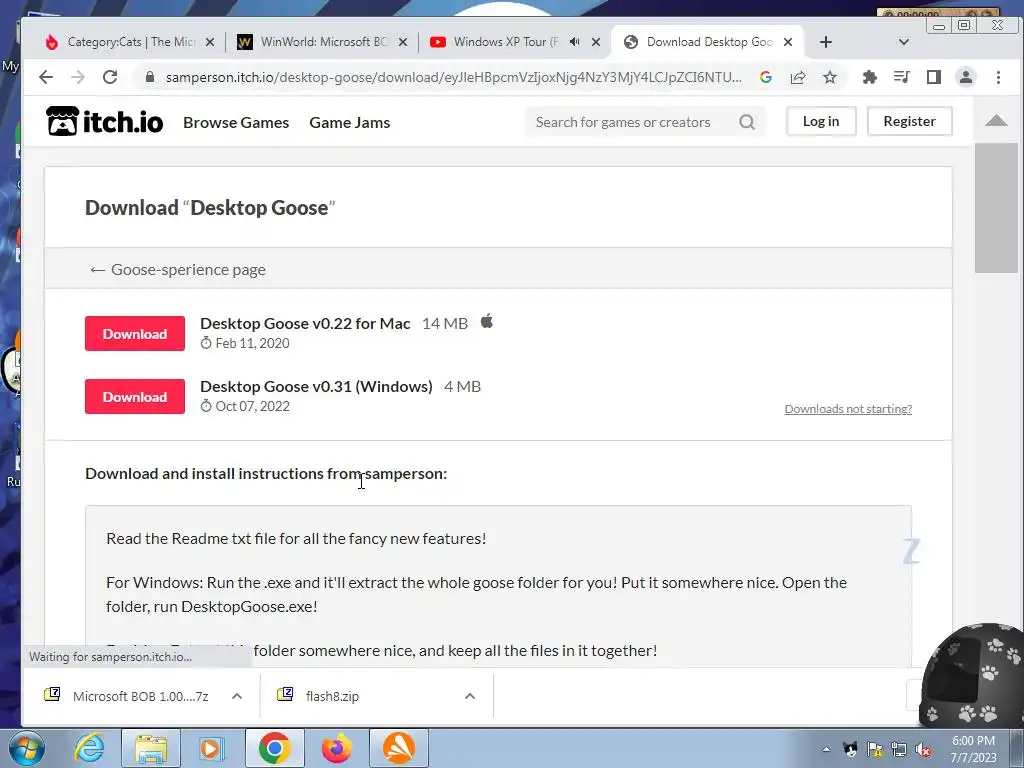Viewport: 1024px width, 768px height.
Task: Open File Explorer from taskbar
Action: tap(151, 748)
